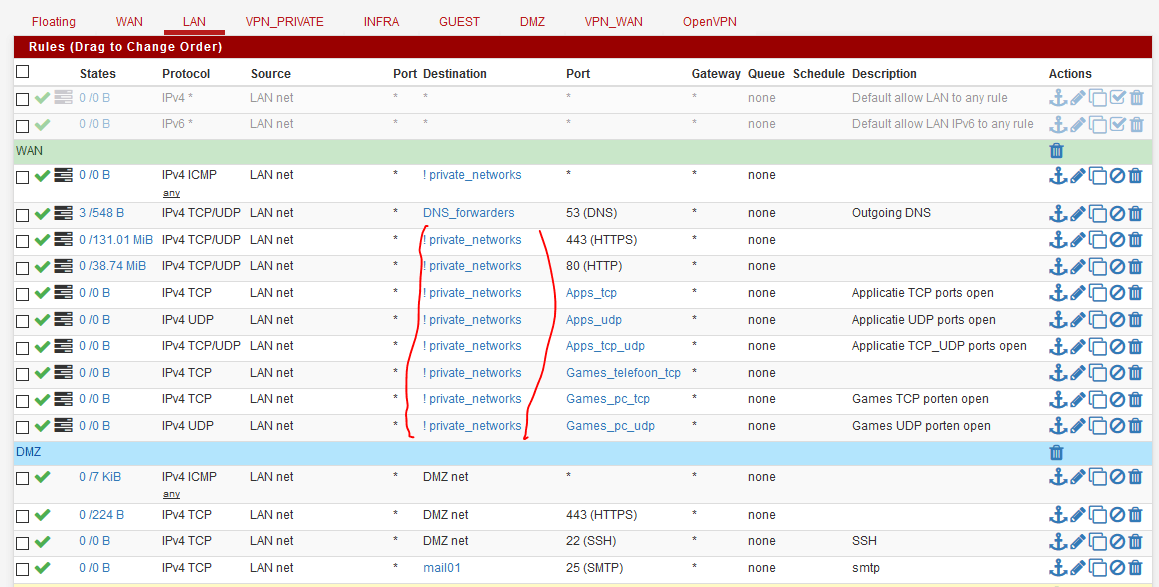Copy the Games_telefoon_tcp rule
1159x587 pixels.
coord(1098,373)
